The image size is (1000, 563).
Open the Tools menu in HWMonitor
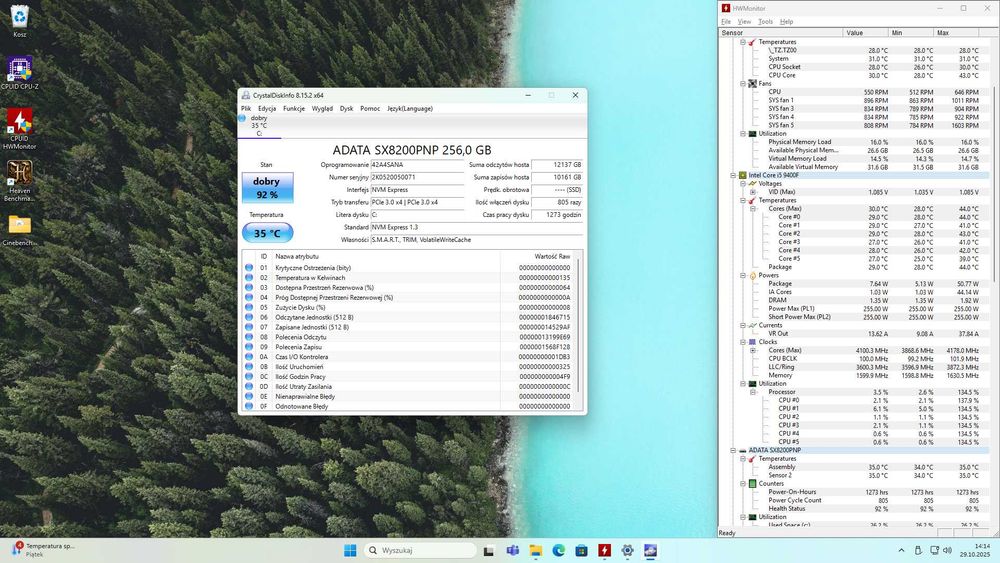click(x=765, y=22)
